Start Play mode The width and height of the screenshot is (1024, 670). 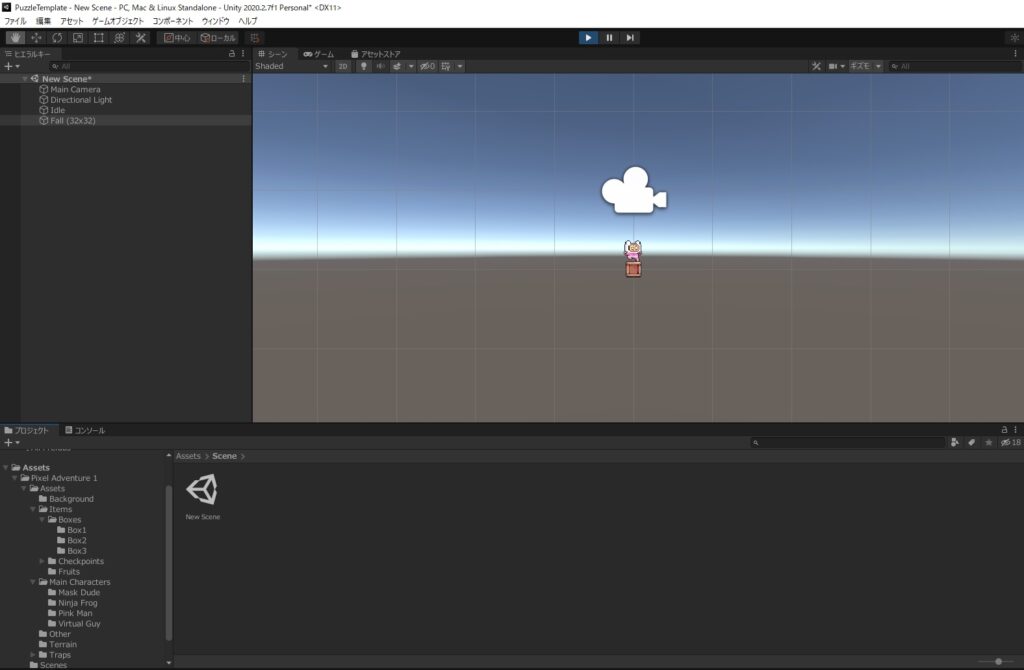[x=588, y=38]
